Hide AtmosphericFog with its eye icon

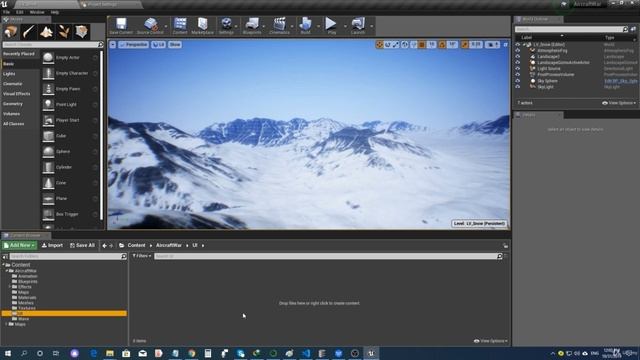click(x=518, y=50)
